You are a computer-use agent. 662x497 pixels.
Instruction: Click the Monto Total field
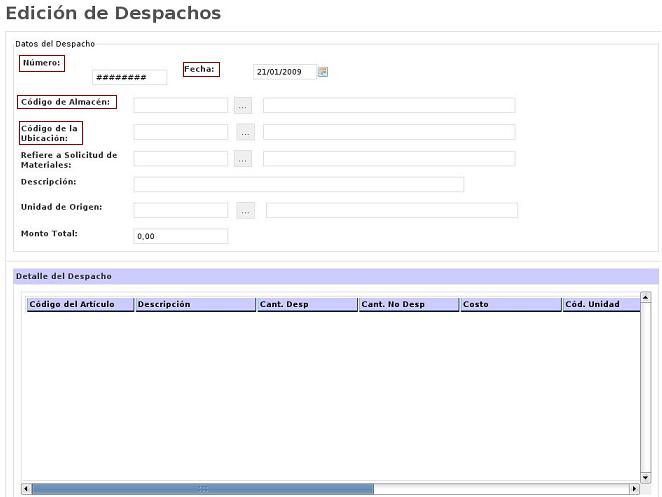click(181, 236)
